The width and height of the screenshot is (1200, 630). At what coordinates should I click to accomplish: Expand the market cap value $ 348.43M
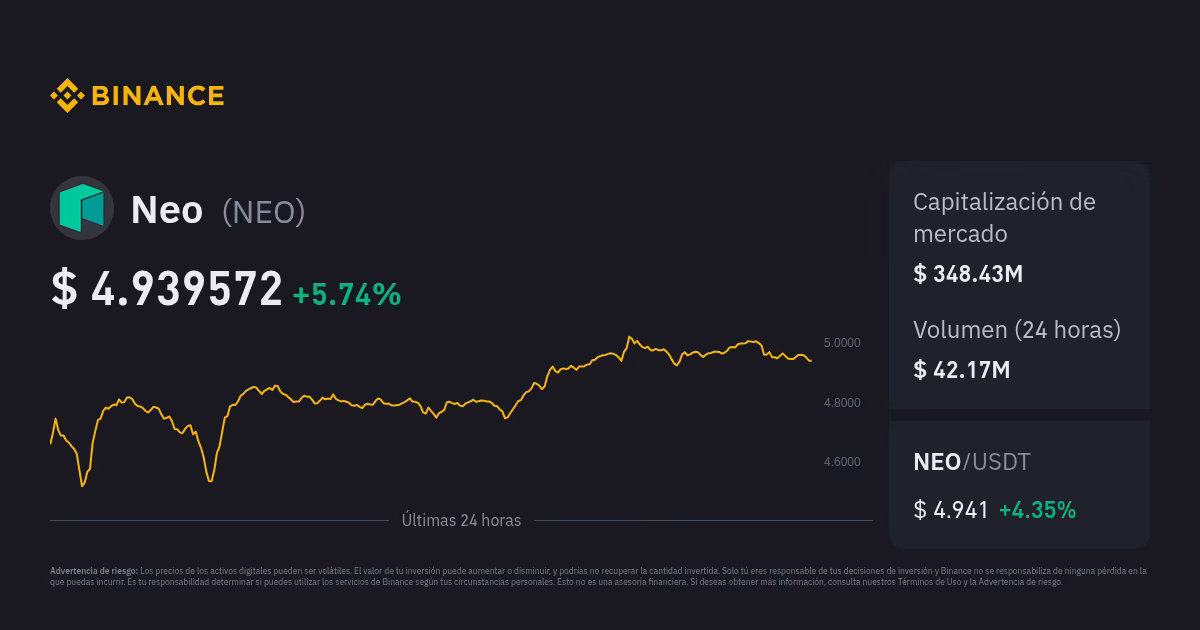[967, 274]
